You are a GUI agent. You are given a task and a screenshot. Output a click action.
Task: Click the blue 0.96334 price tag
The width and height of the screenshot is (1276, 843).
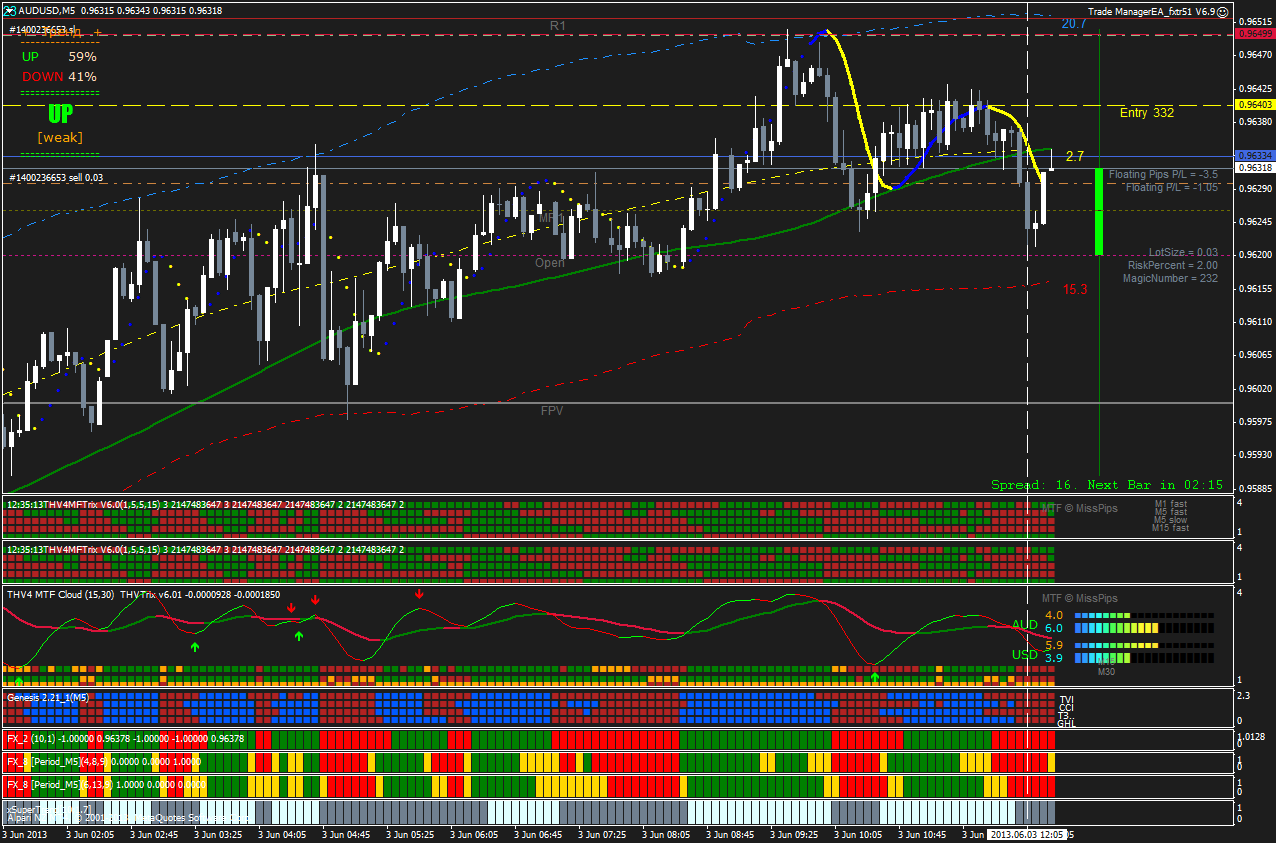1254,156
